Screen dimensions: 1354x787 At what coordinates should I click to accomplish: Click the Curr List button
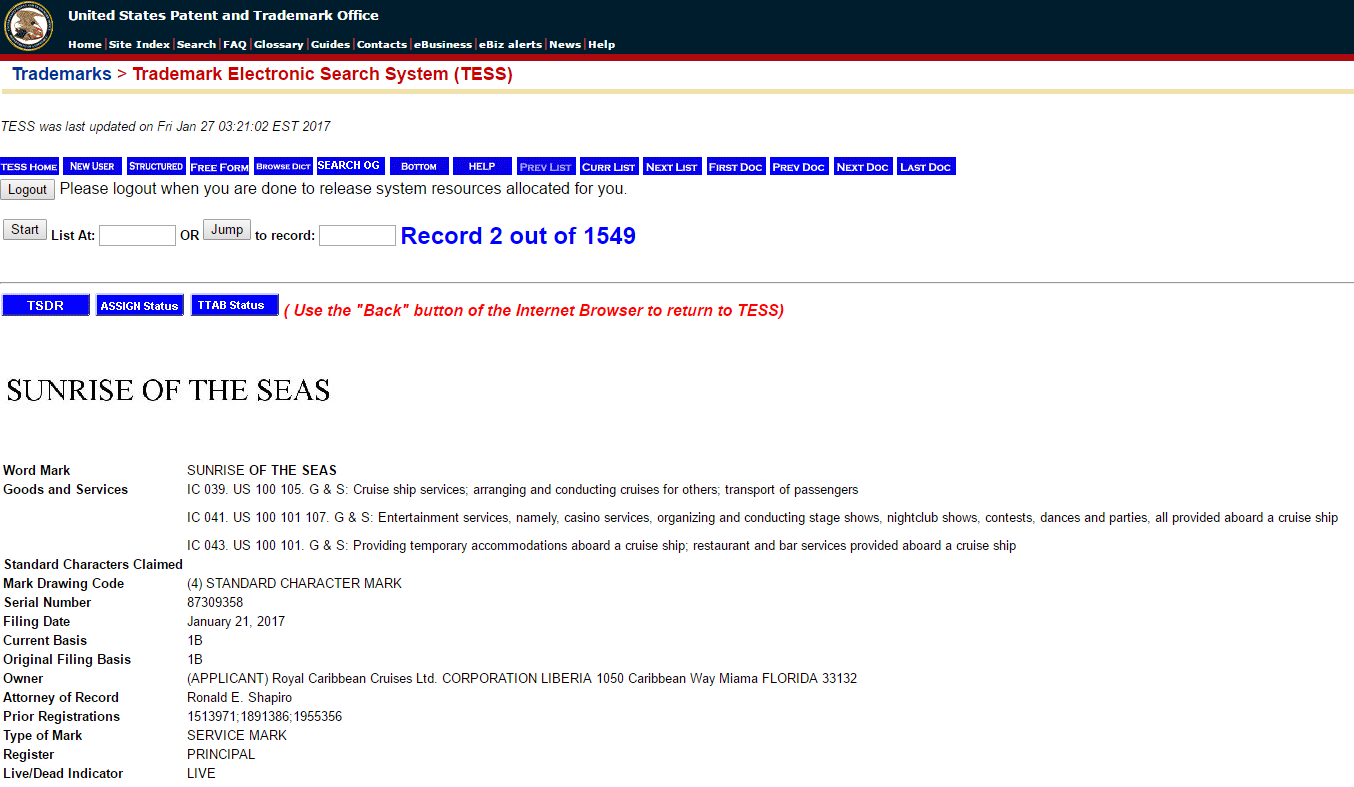(x=609, y=166)
